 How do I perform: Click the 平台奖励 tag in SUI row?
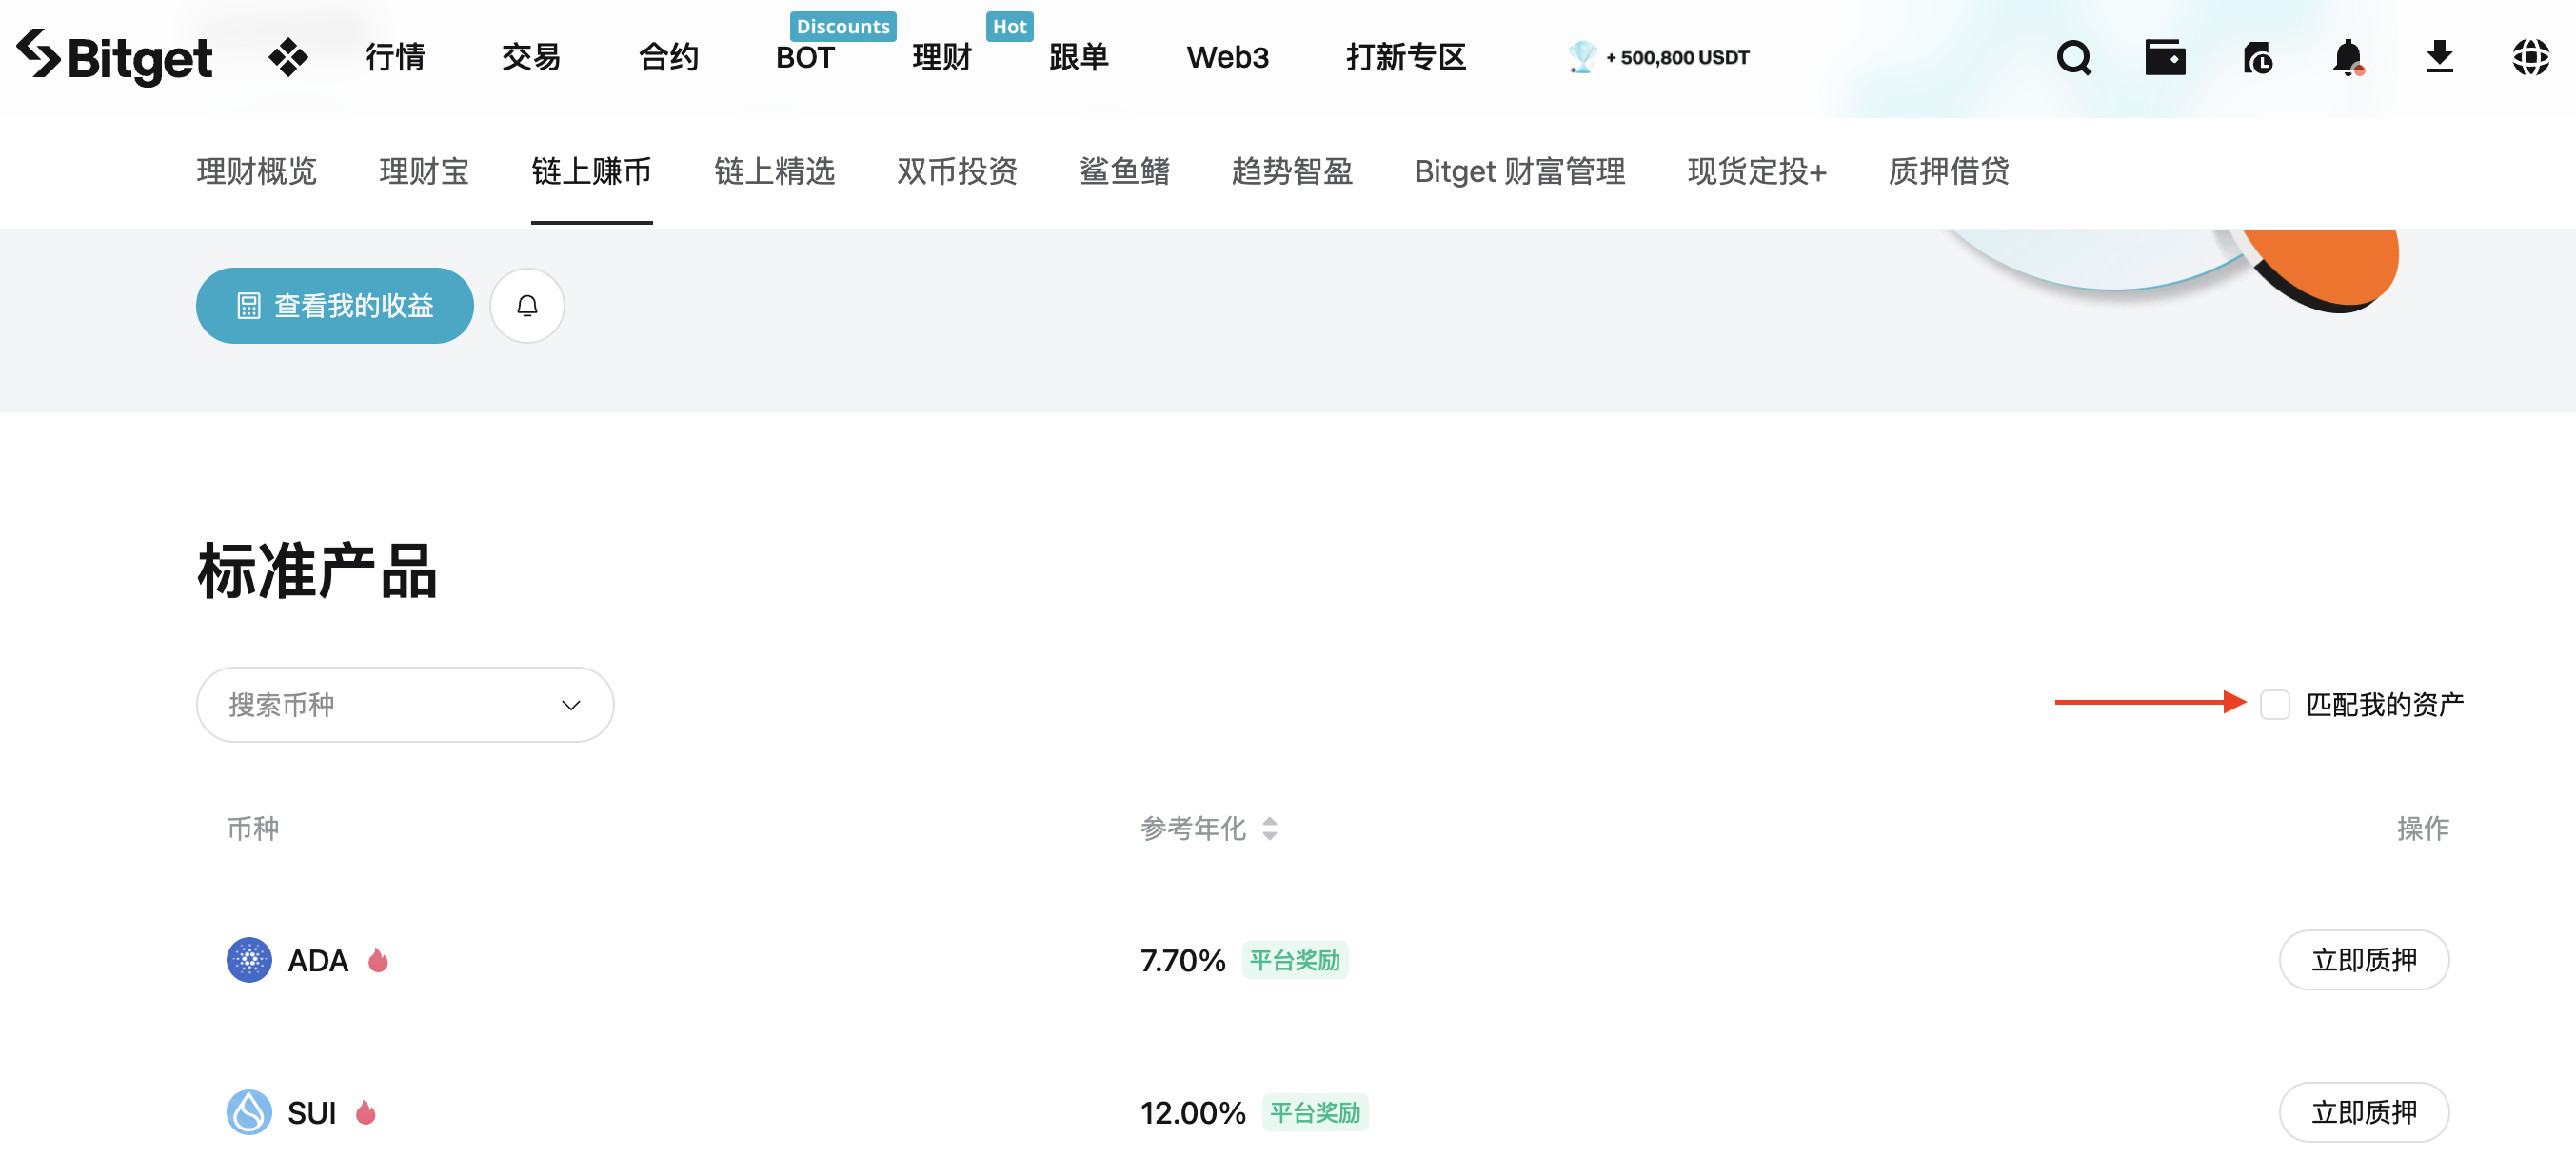pos(1315,1111)
